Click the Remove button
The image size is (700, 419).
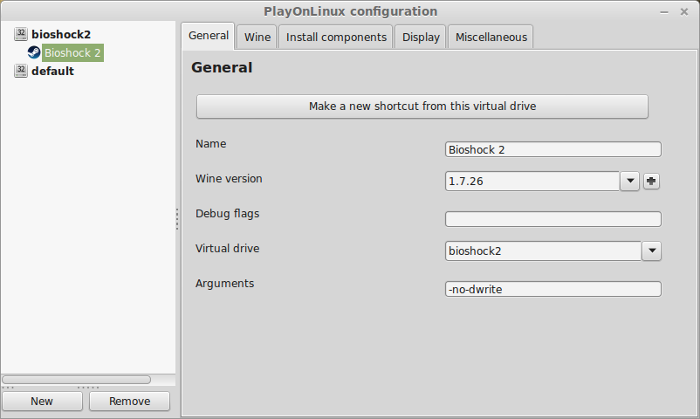(129, 401)
